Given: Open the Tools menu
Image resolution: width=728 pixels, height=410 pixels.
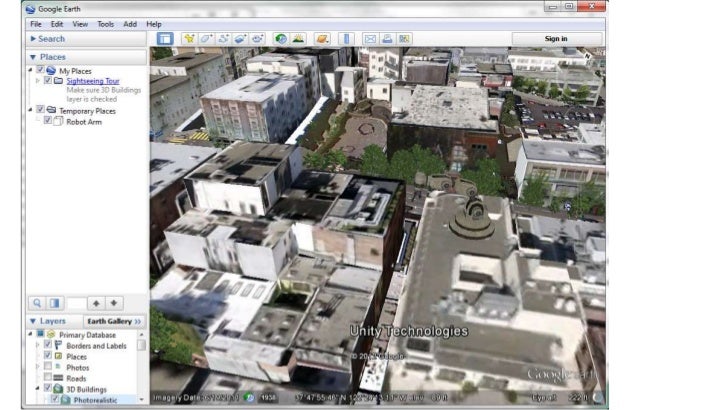Looking at the screenshot, I should point(105,24).
